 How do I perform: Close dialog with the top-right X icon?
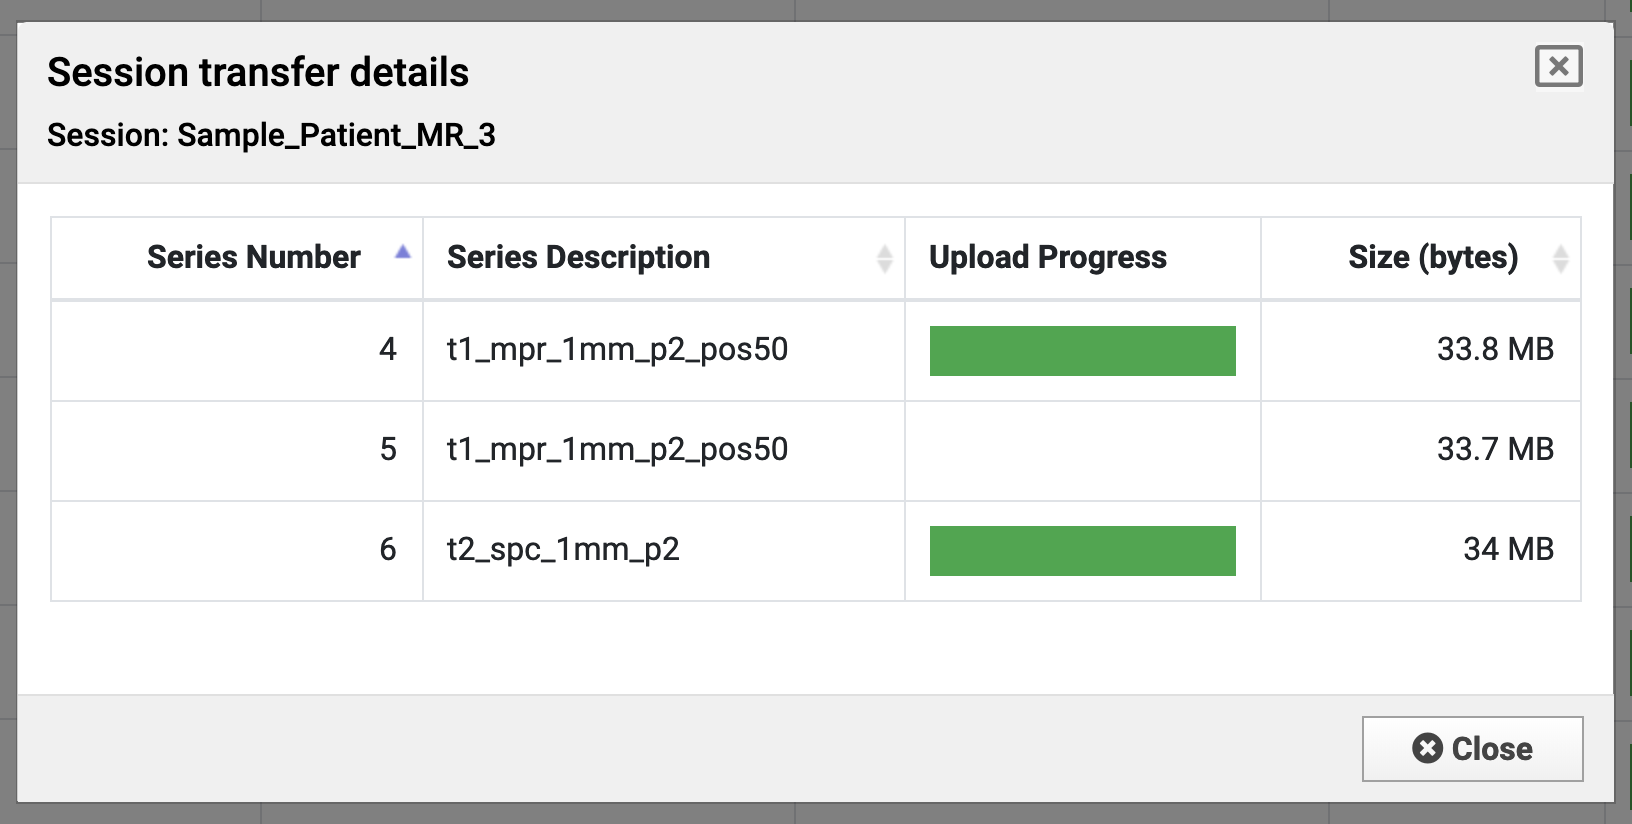coord(1558,67)
